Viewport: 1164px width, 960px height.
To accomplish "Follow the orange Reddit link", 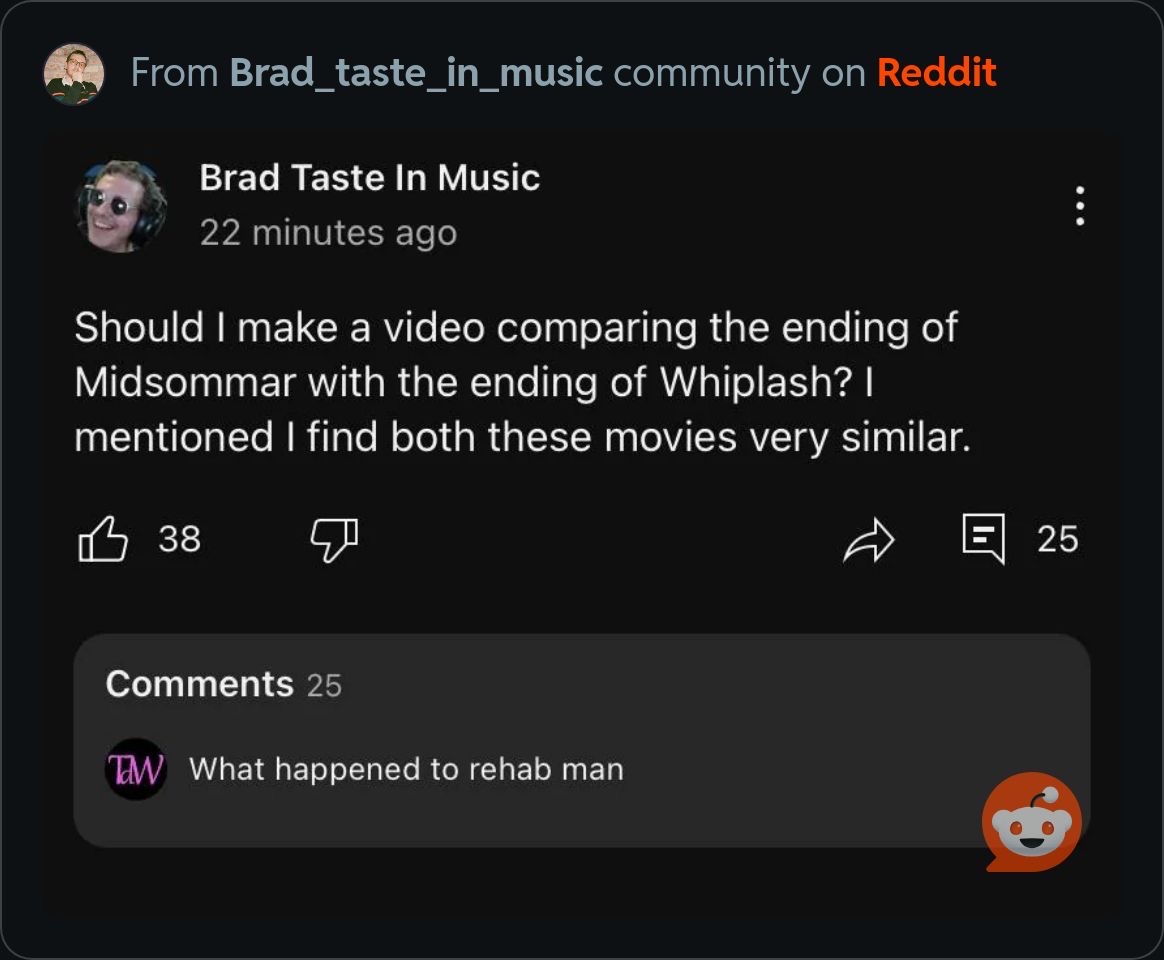I will [937, 72].
